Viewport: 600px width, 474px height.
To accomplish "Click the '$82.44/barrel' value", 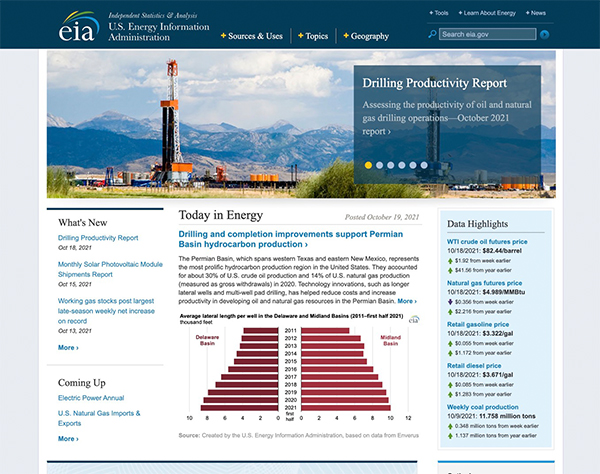I will point(502,251).
